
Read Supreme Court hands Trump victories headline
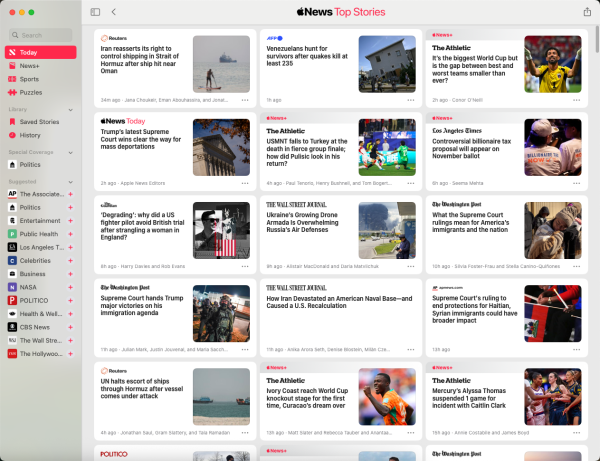(142, 305)
